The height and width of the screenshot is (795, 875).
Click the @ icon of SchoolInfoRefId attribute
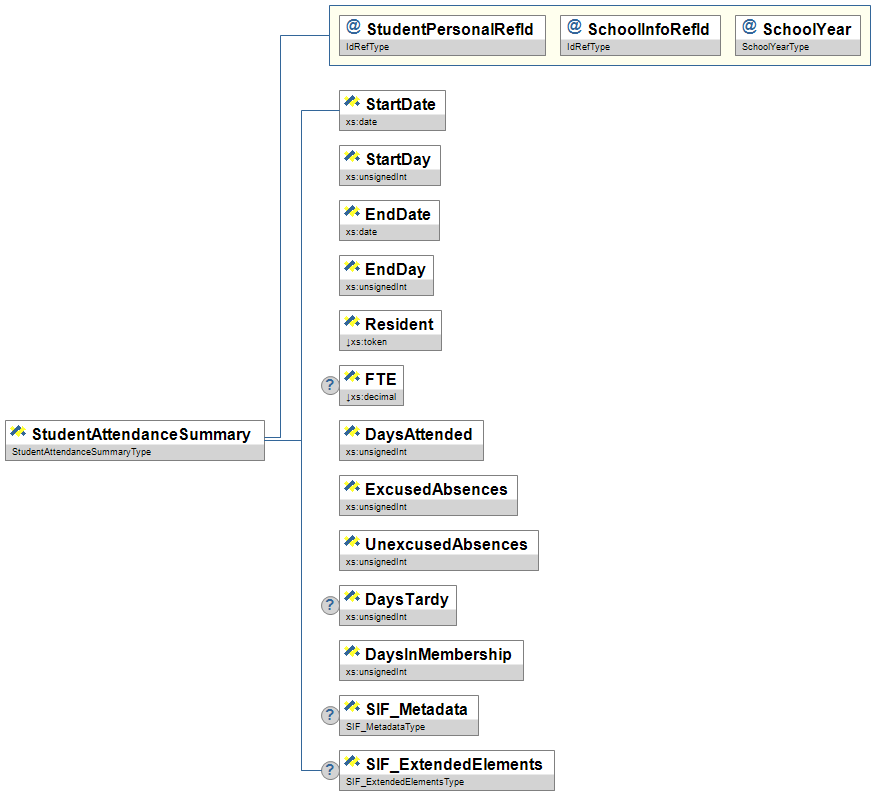coord(574,28)
